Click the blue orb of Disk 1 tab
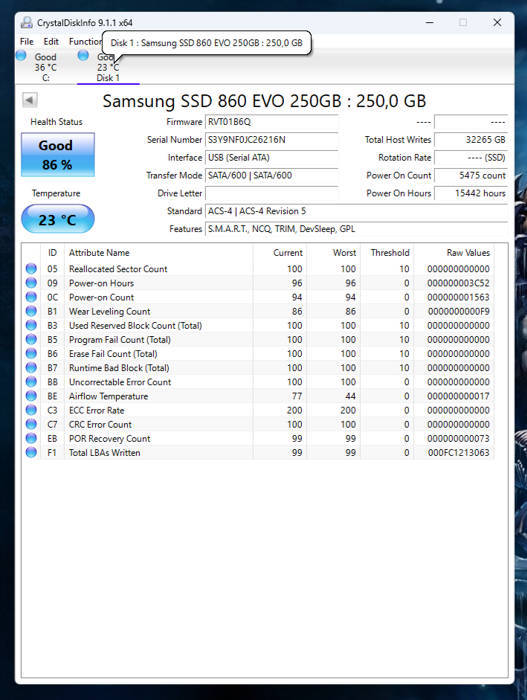 click(x=83, y=55)
